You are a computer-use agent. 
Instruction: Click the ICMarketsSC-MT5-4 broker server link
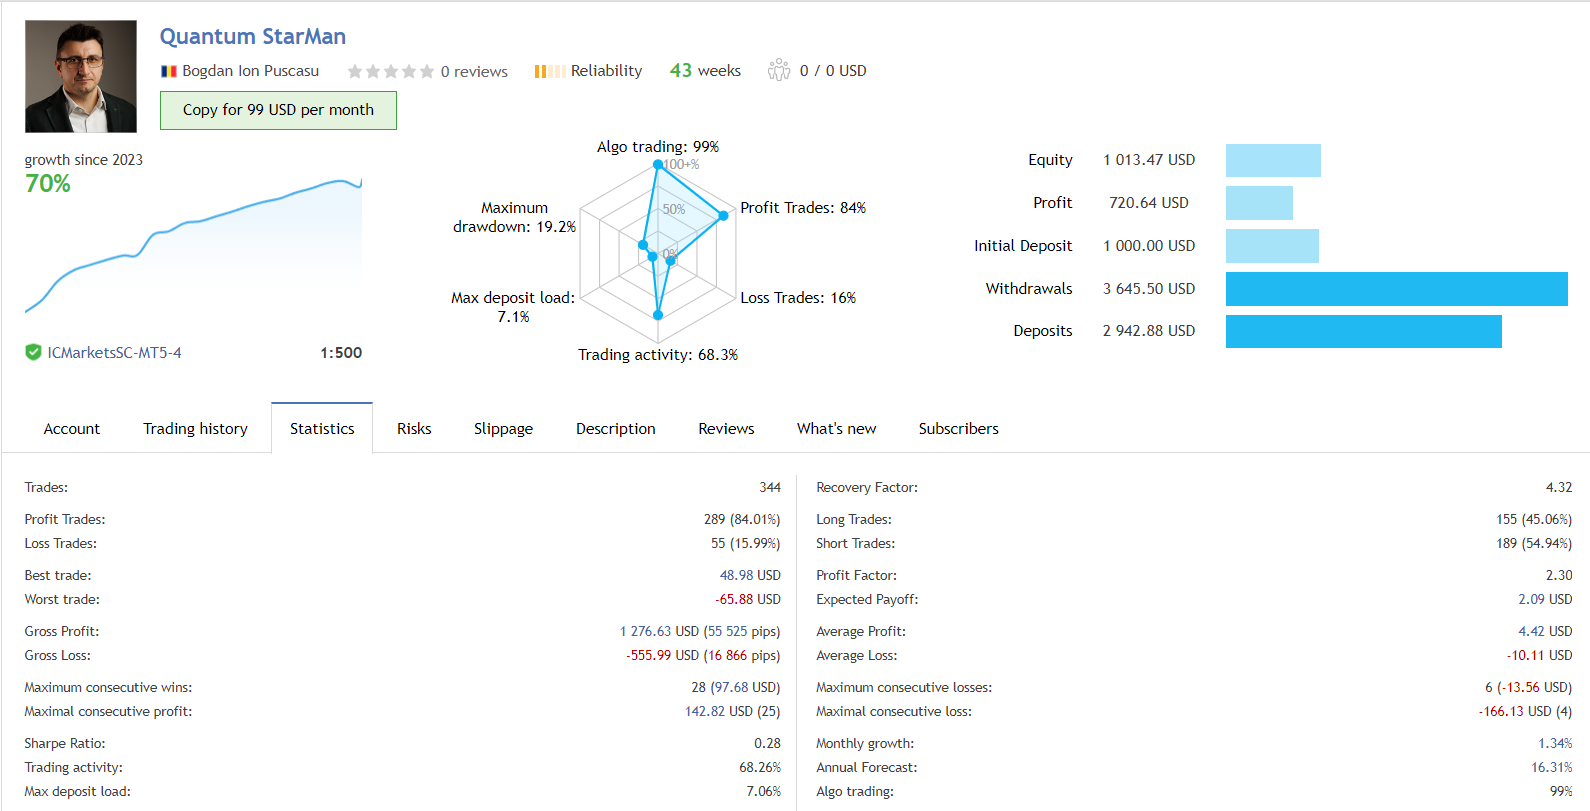(x=114, y=353)
